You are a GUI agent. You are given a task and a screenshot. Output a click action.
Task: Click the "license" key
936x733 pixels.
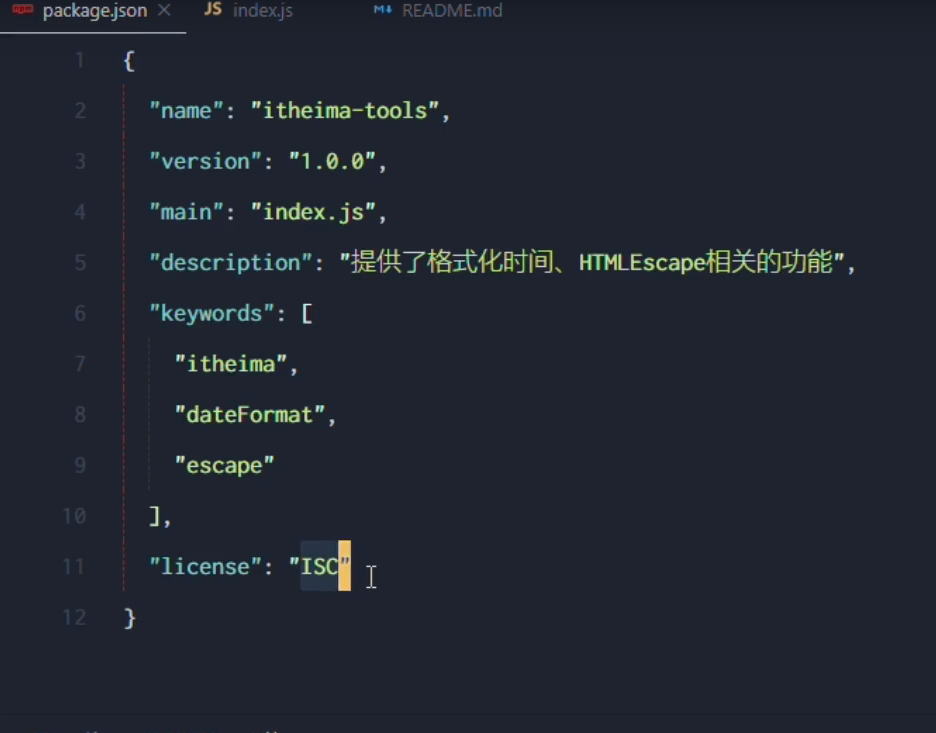pyautogui.click(x=205, y=566)
